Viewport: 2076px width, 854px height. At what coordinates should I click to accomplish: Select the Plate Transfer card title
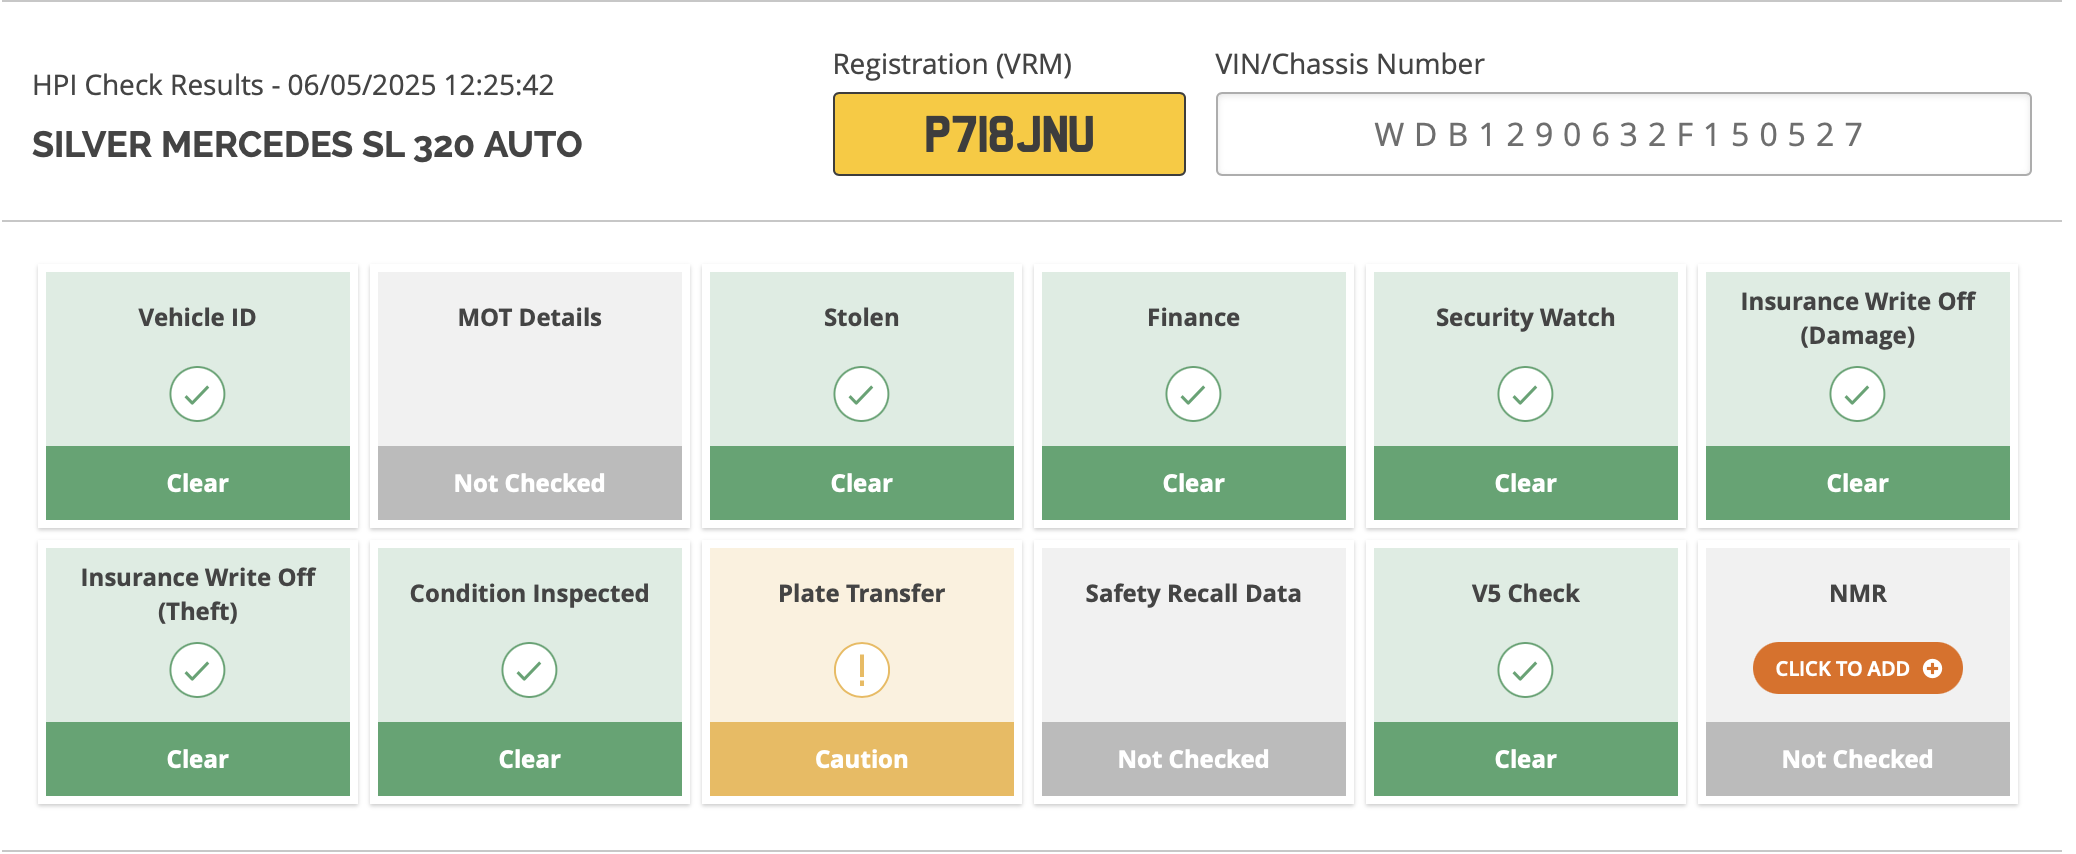click(x=861, y=593)
